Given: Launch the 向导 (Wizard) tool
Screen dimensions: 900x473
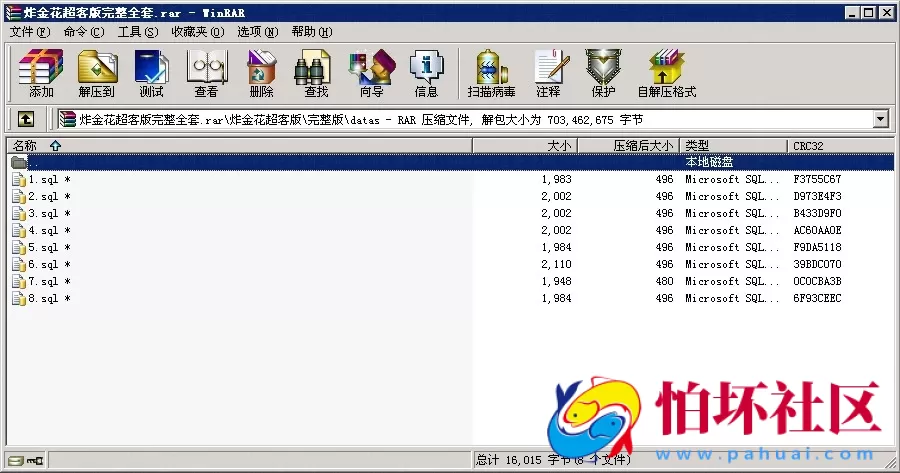Looking at the screenshot, I should pyautogui.click(x=371, y=73).
